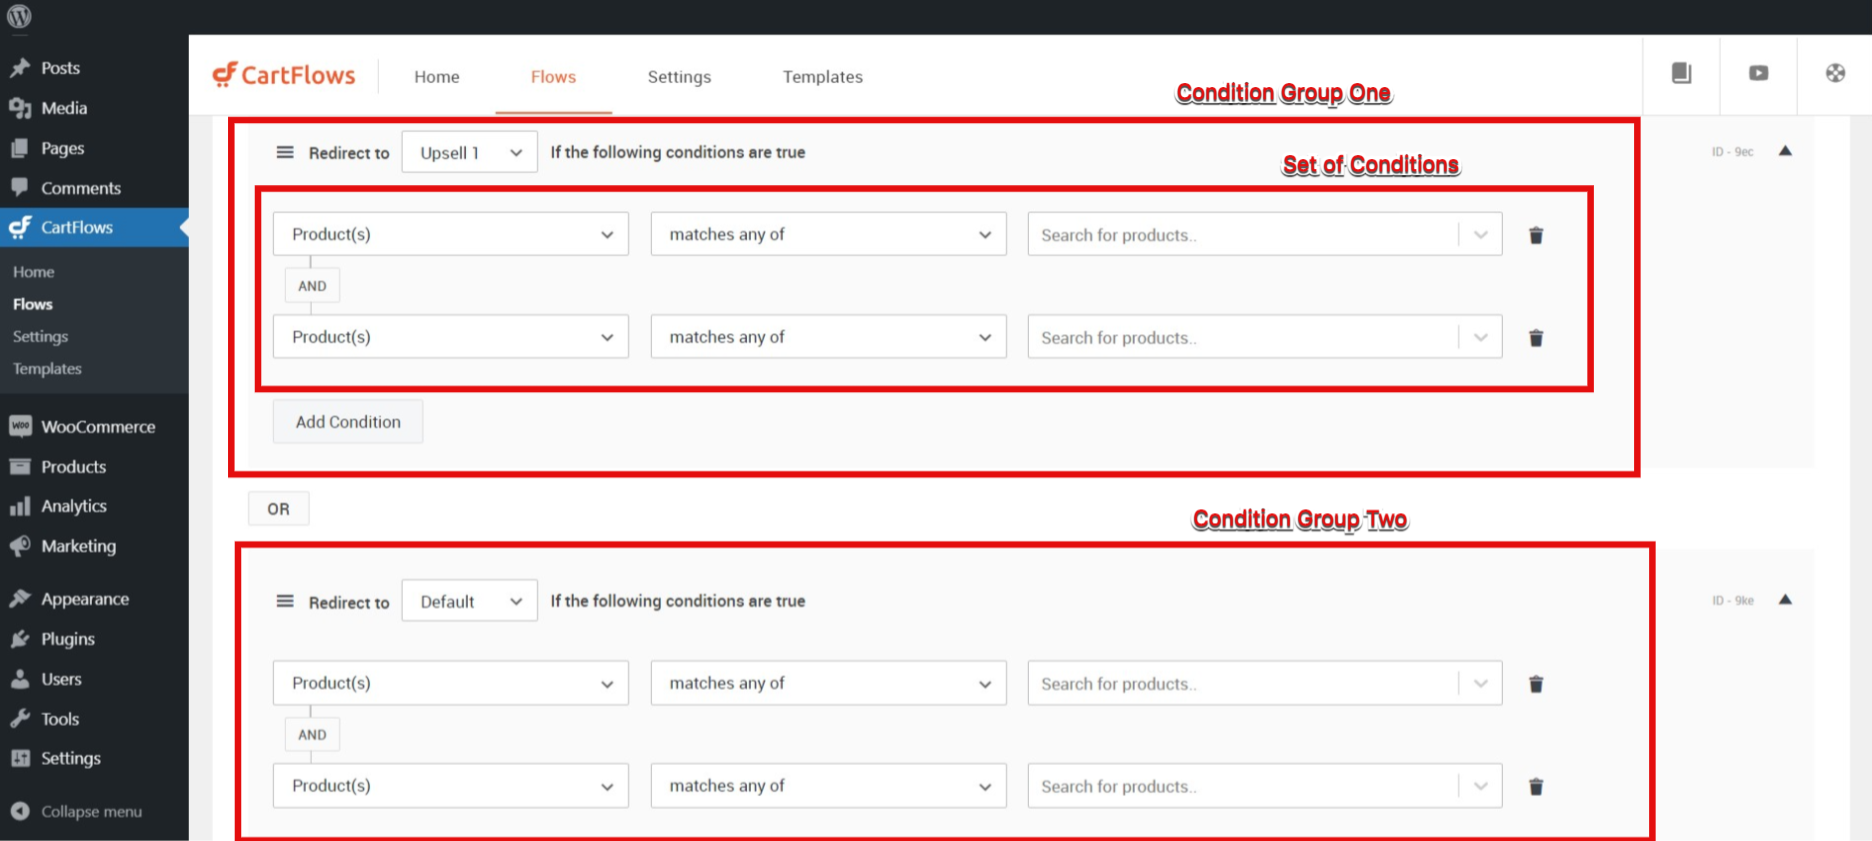This screenshot has width=1872, height=841.
Task: Grab the drag handle beside Upsell 1
Action: [285, 153]
